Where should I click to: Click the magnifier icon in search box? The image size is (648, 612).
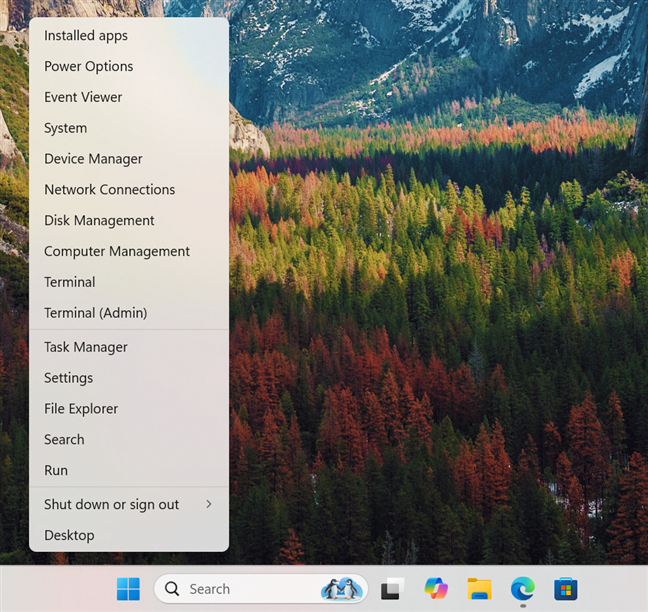coord(172,588)
